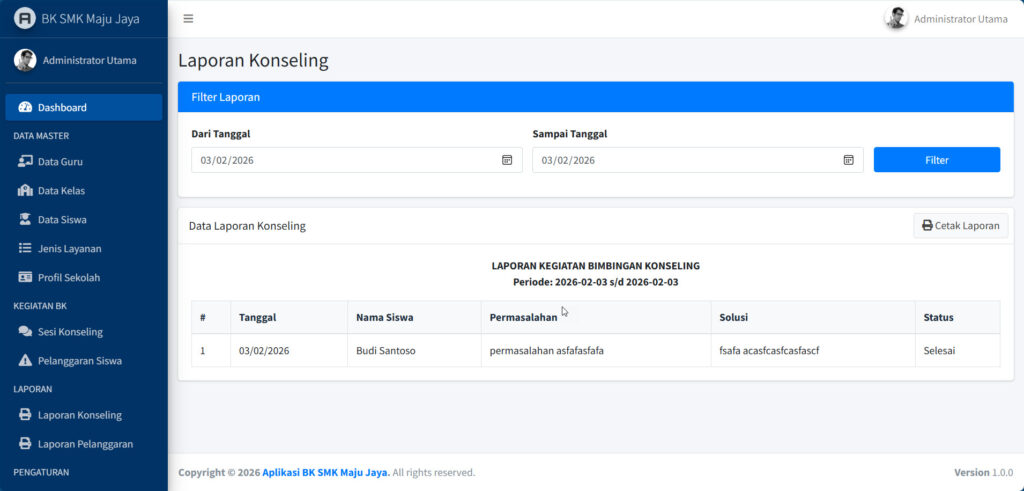Click the Data Kelas building icon
The image size is (1024, 491).
(x=25, y=190)
